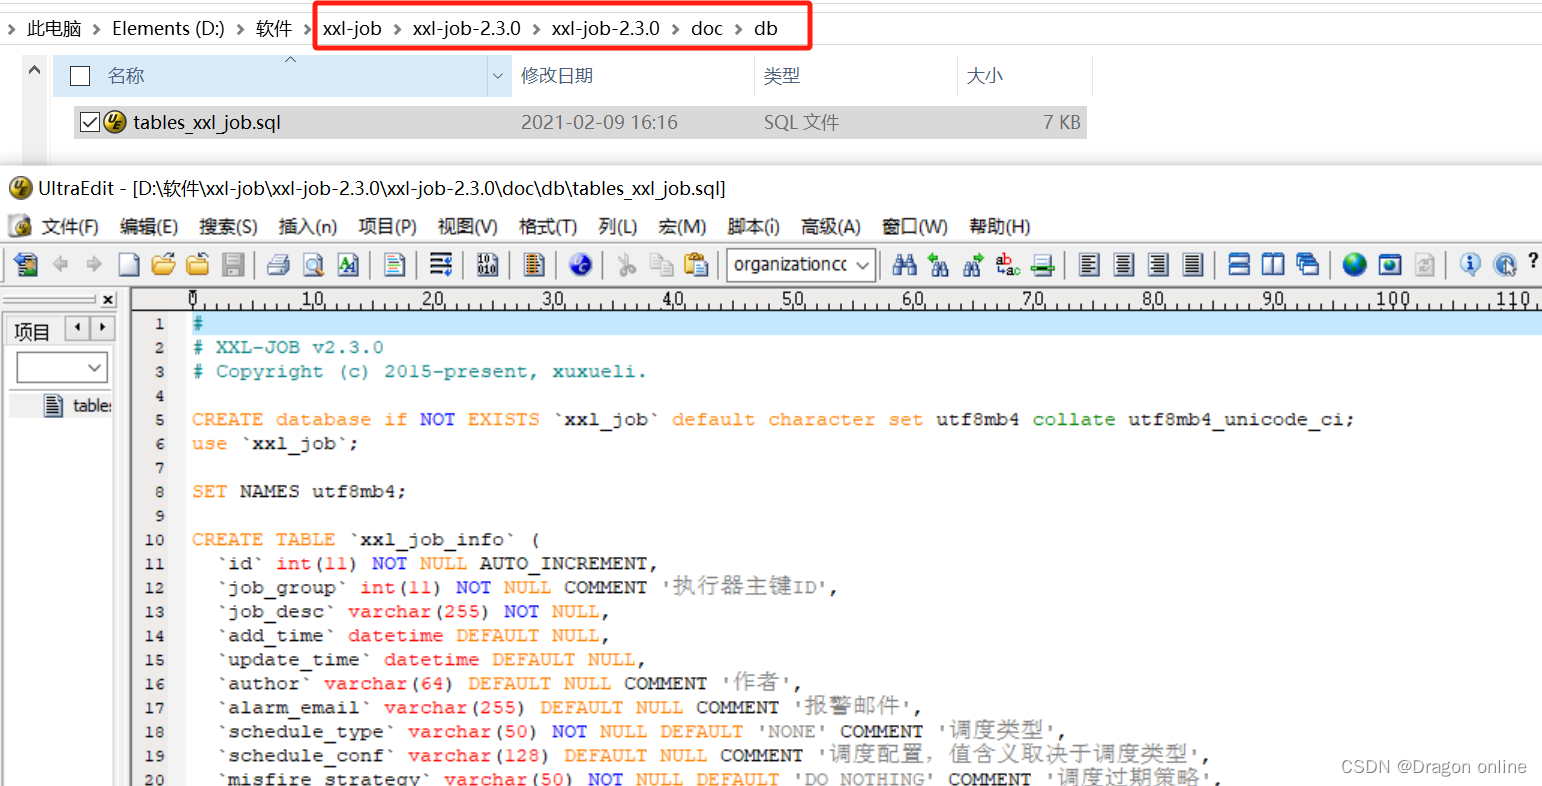
Task: Go to 软件 folder in breadcrumb
Action: (x=274, y=29)
